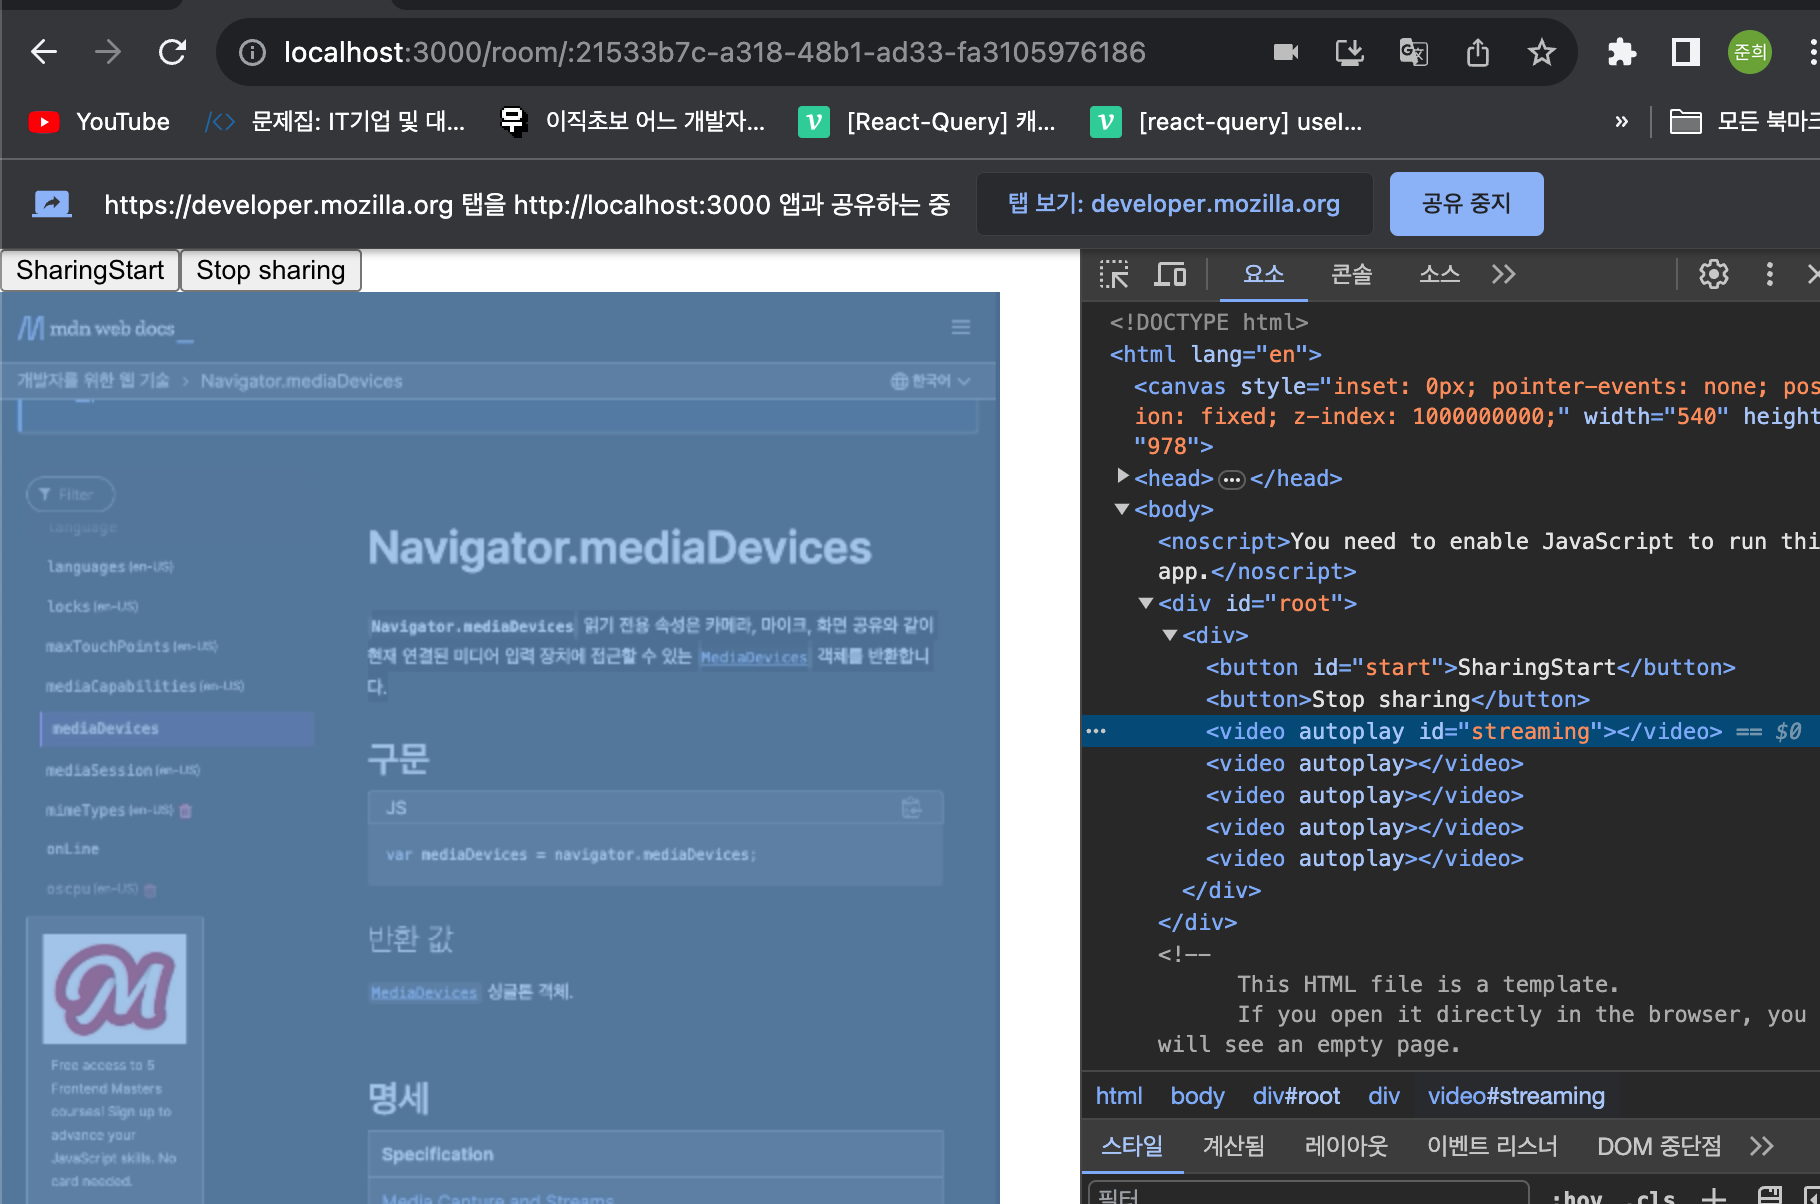Click the browser forward arrow
Screen dimensions: 1820x1204
[108, 52]
